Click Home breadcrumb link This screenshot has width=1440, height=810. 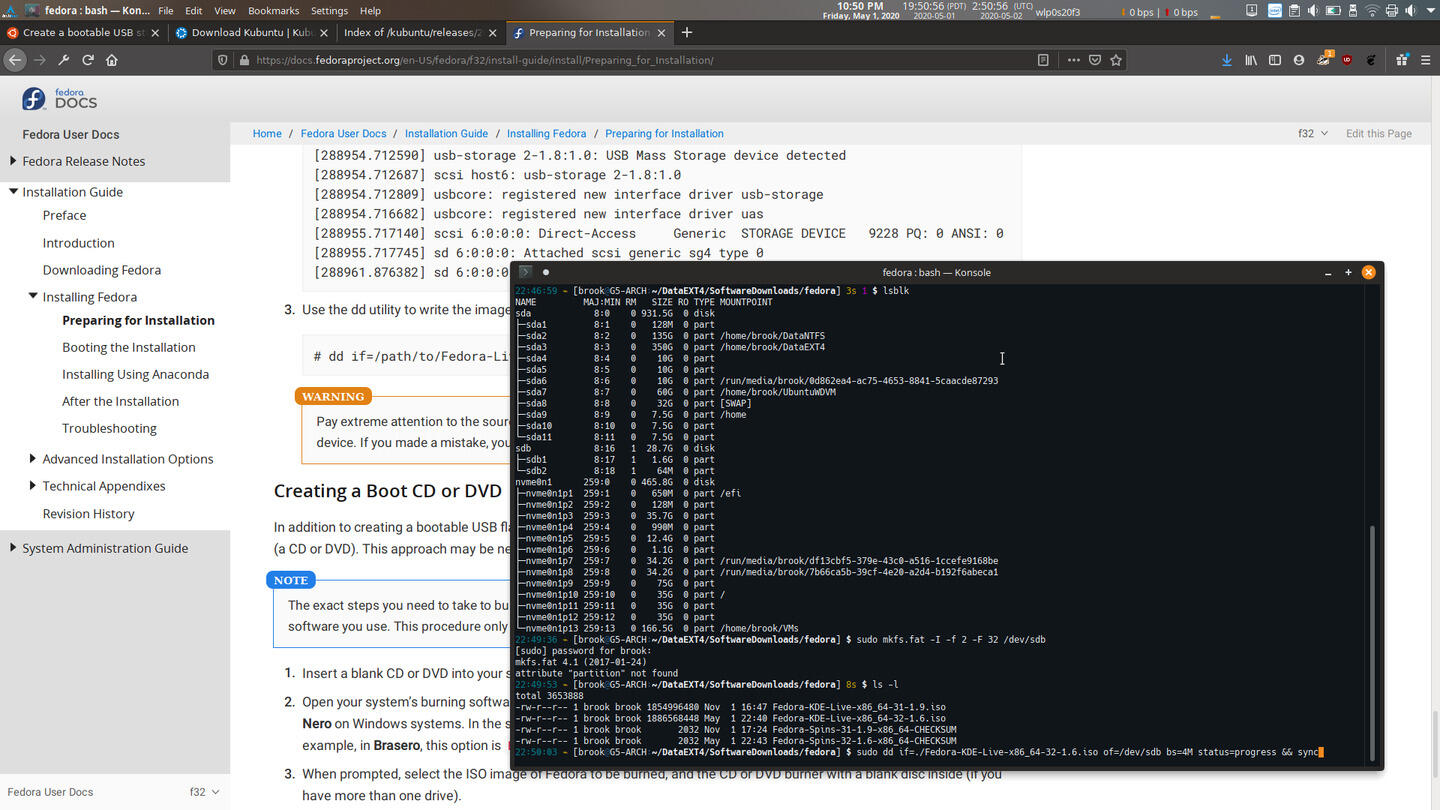(267, 133)
